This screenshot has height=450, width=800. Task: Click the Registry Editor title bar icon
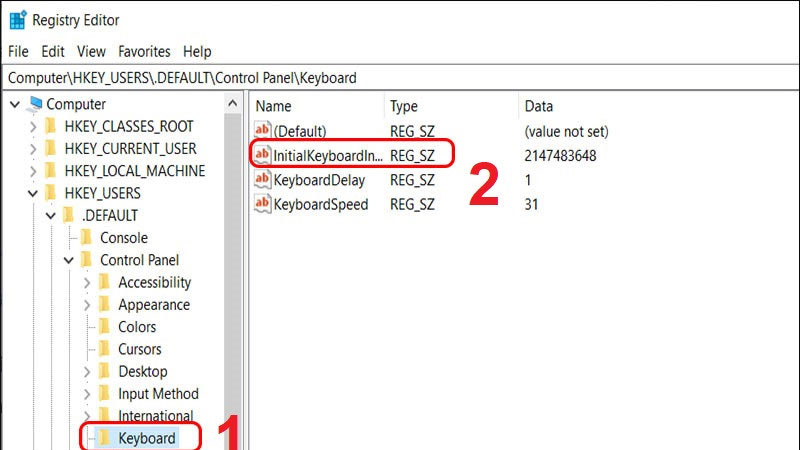(x=18, y=19)
